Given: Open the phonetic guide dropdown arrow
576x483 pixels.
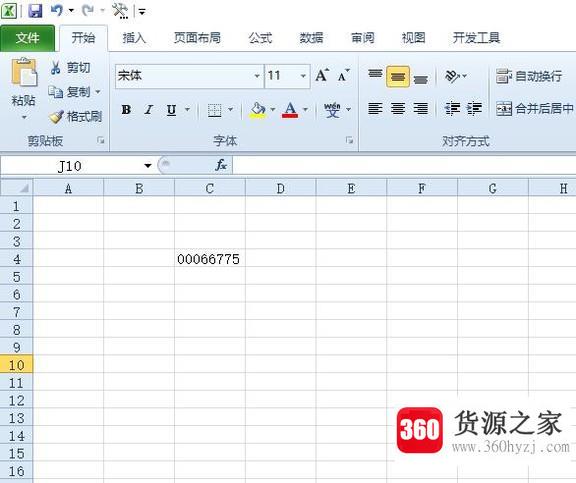Looking at the screenshot, I should 348,109.
